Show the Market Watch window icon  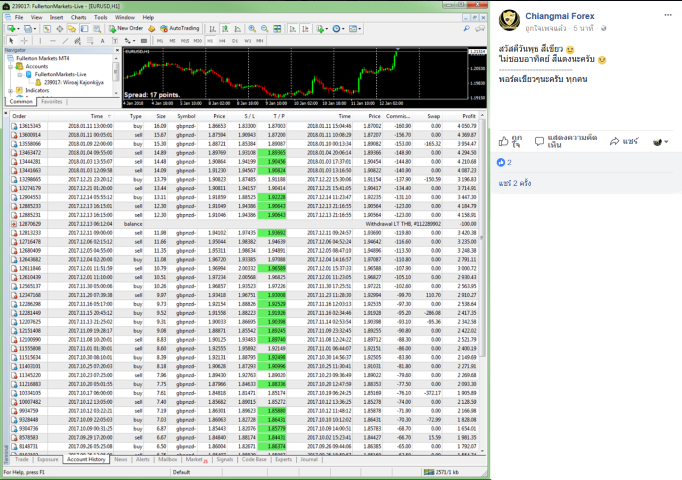pos(47,29)
